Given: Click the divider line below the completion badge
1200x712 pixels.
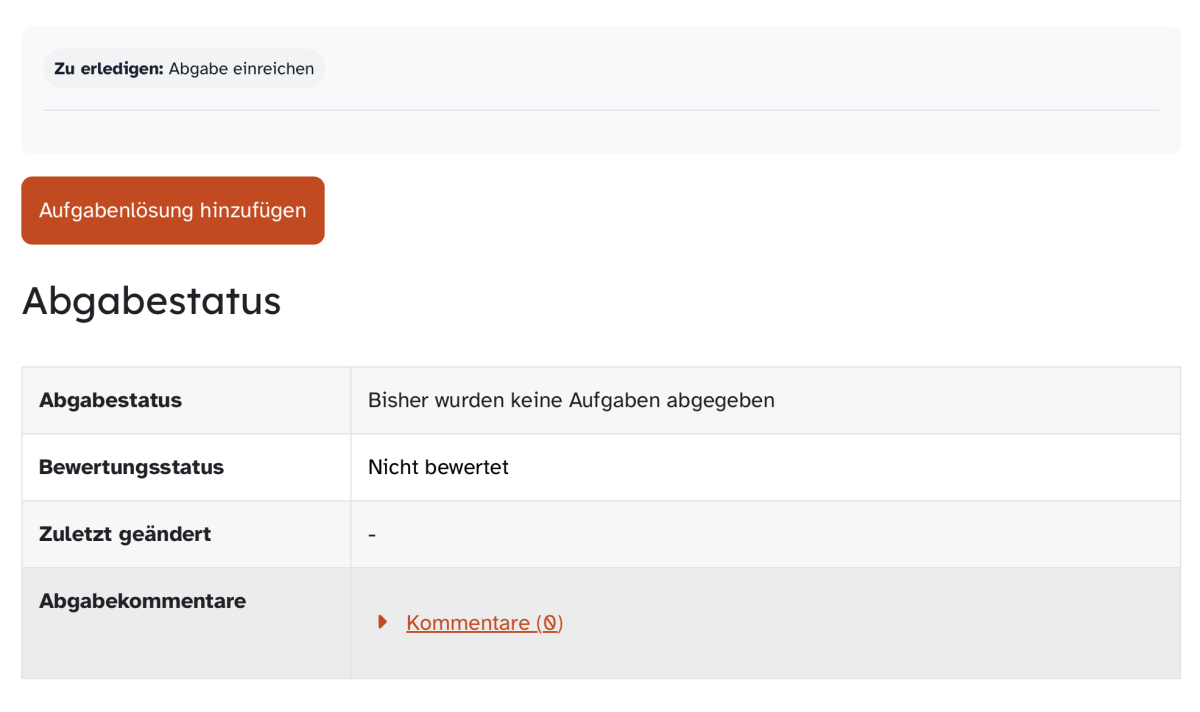Looking at the screenshot, I should [601, 110].
